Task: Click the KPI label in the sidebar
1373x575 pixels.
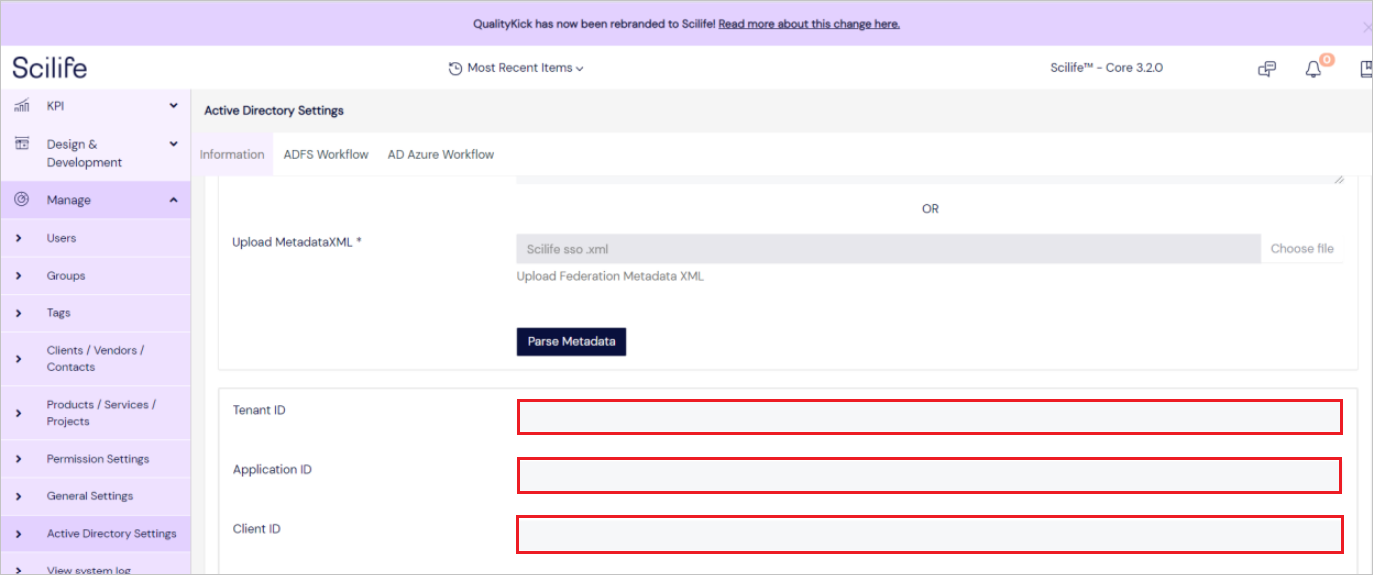Action: click(x=55, y=106)
